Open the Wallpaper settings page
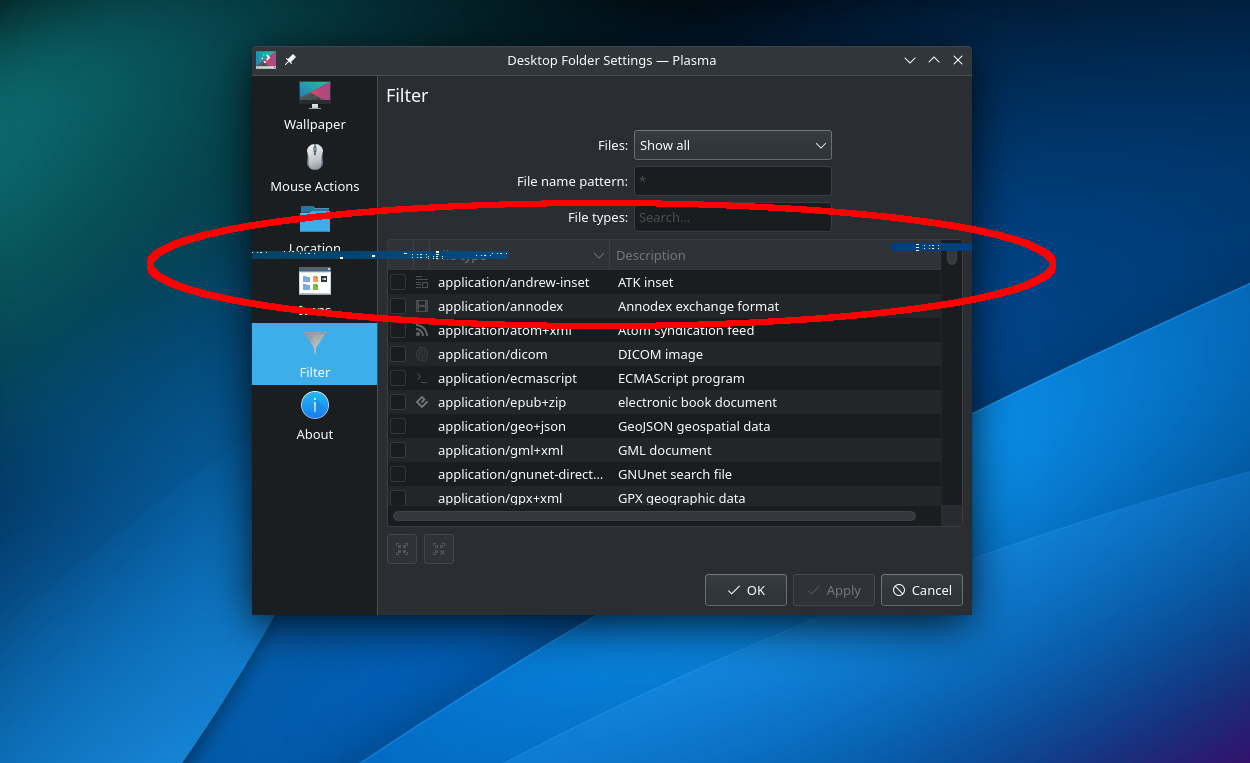The height and width of the screenshot is (763, 1250). pos(314,105)
